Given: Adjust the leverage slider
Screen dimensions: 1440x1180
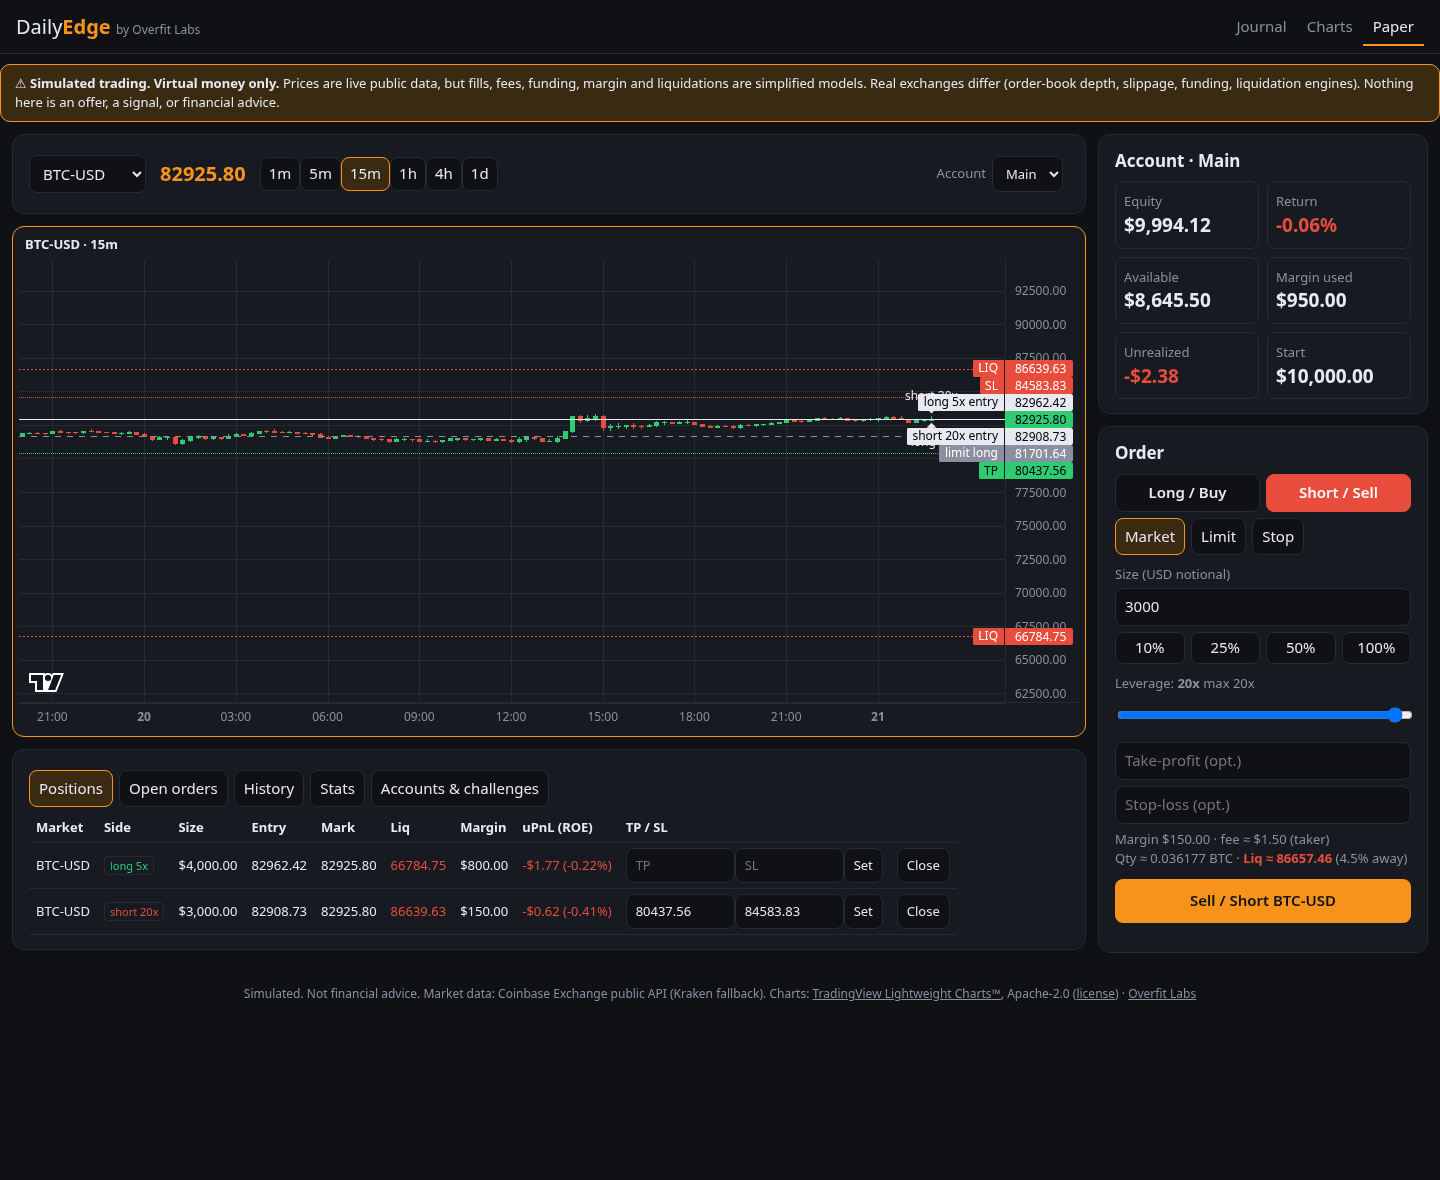Looking at the screenshot, I should [1264, 715].
